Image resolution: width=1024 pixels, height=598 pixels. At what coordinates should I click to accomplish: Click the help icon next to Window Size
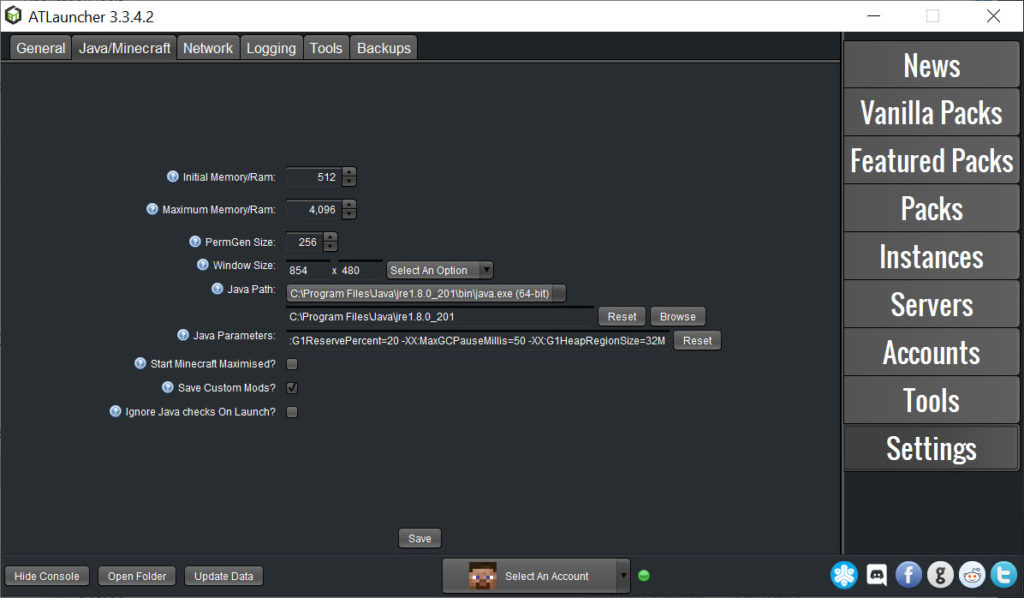(202, 265)
